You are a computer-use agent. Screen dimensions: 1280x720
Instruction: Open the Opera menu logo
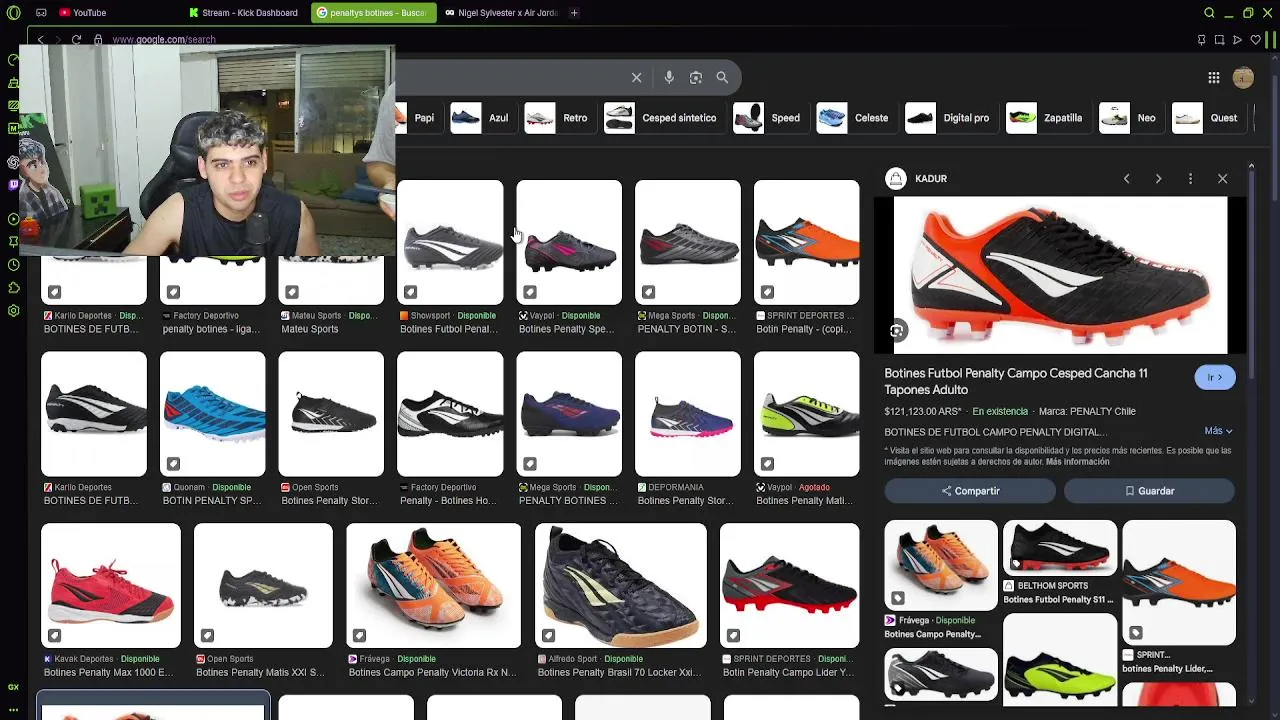point(13,13)
